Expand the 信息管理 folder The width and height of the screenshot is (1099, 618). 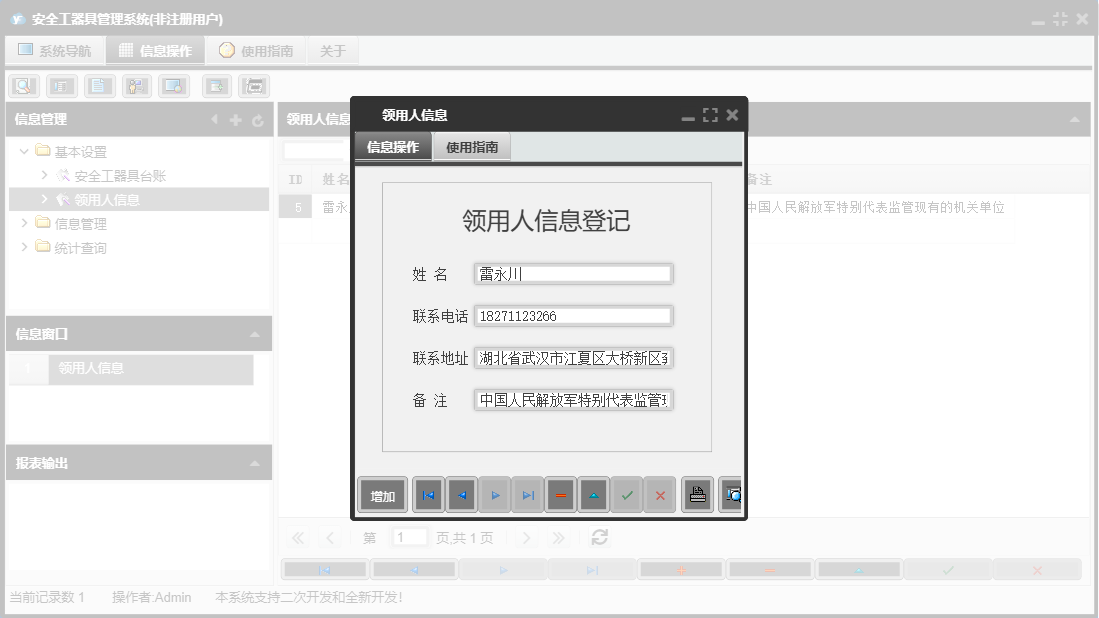(24, 222)
